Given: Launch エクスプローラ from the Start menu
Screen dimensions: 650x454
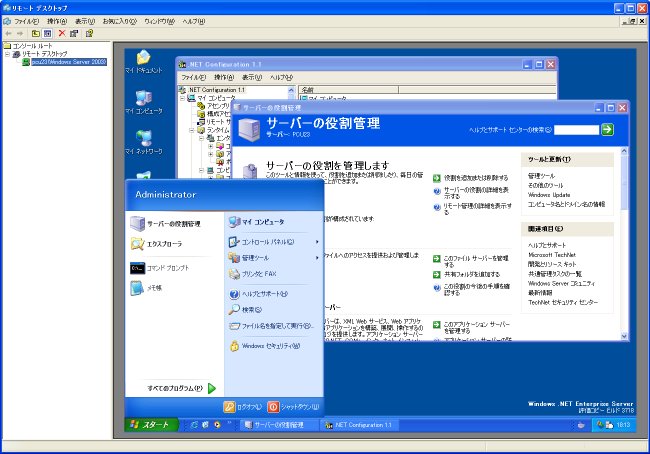Looking at the screenshot, I should (157, 244).
